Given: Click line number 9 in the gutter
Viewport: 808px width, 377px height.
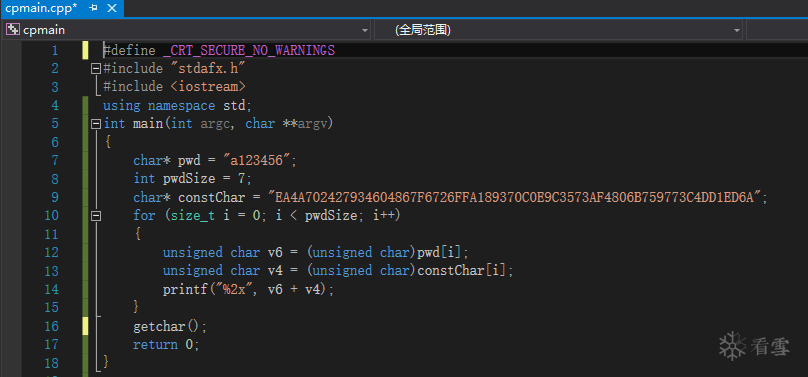Looking at the screenshot, I should click(x=55, y=197).
